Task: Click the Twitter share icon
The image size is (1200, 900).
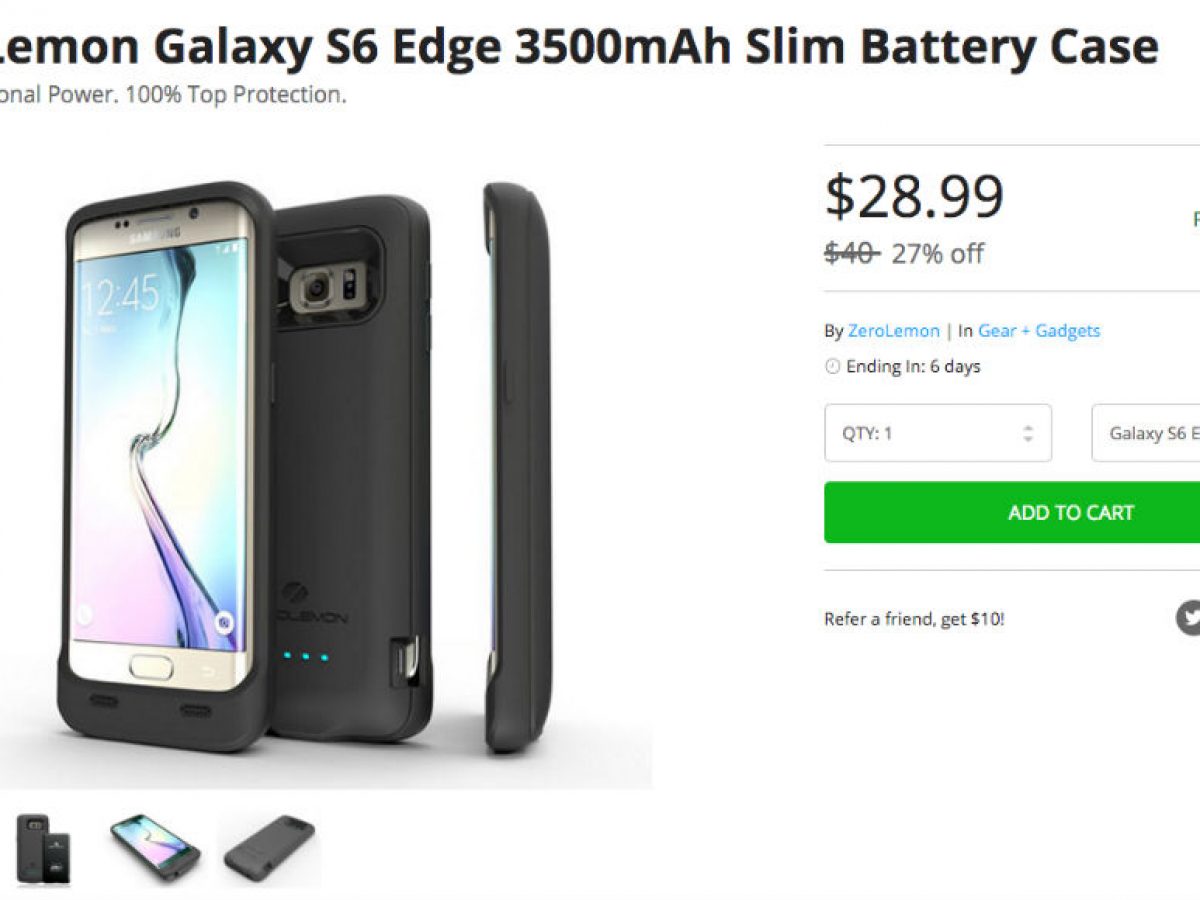Action: [1188, 618]
